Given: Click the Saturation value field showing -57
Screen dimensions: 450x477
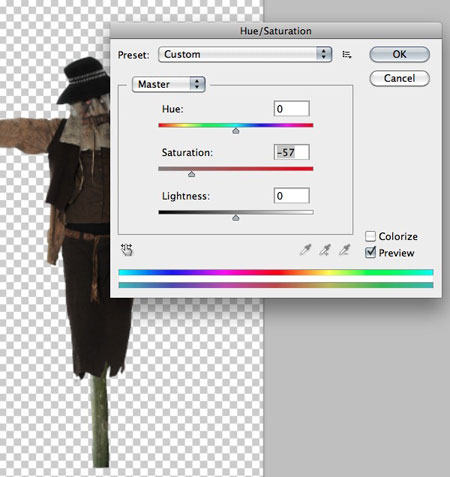Looking at the screenshot, I should [292, 152].
